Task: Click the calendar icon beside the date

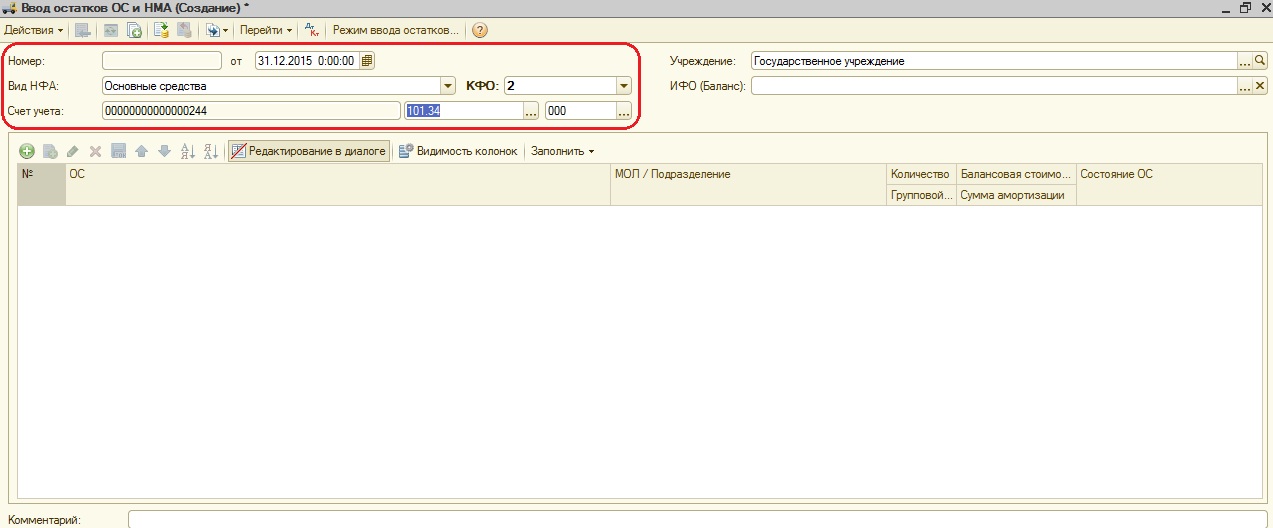Action: [367, 61]
